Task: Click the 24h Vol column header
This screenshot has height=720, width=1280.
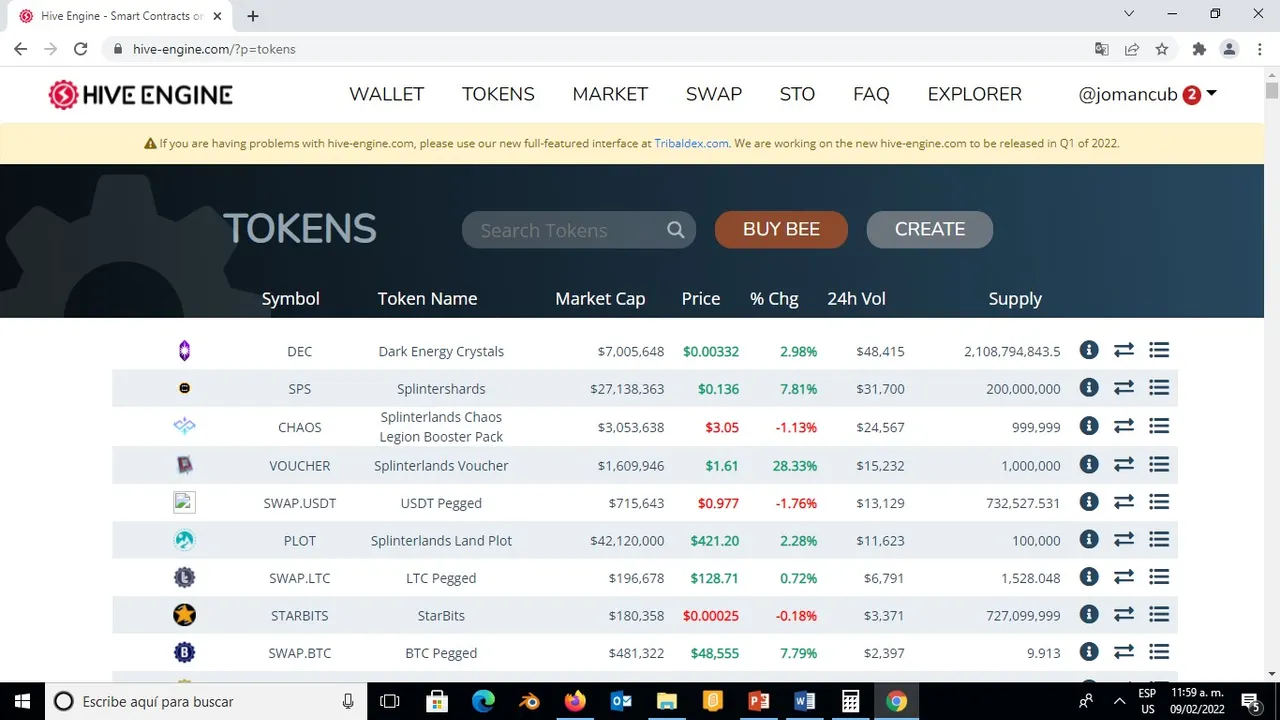Action: tap(856, 298)
